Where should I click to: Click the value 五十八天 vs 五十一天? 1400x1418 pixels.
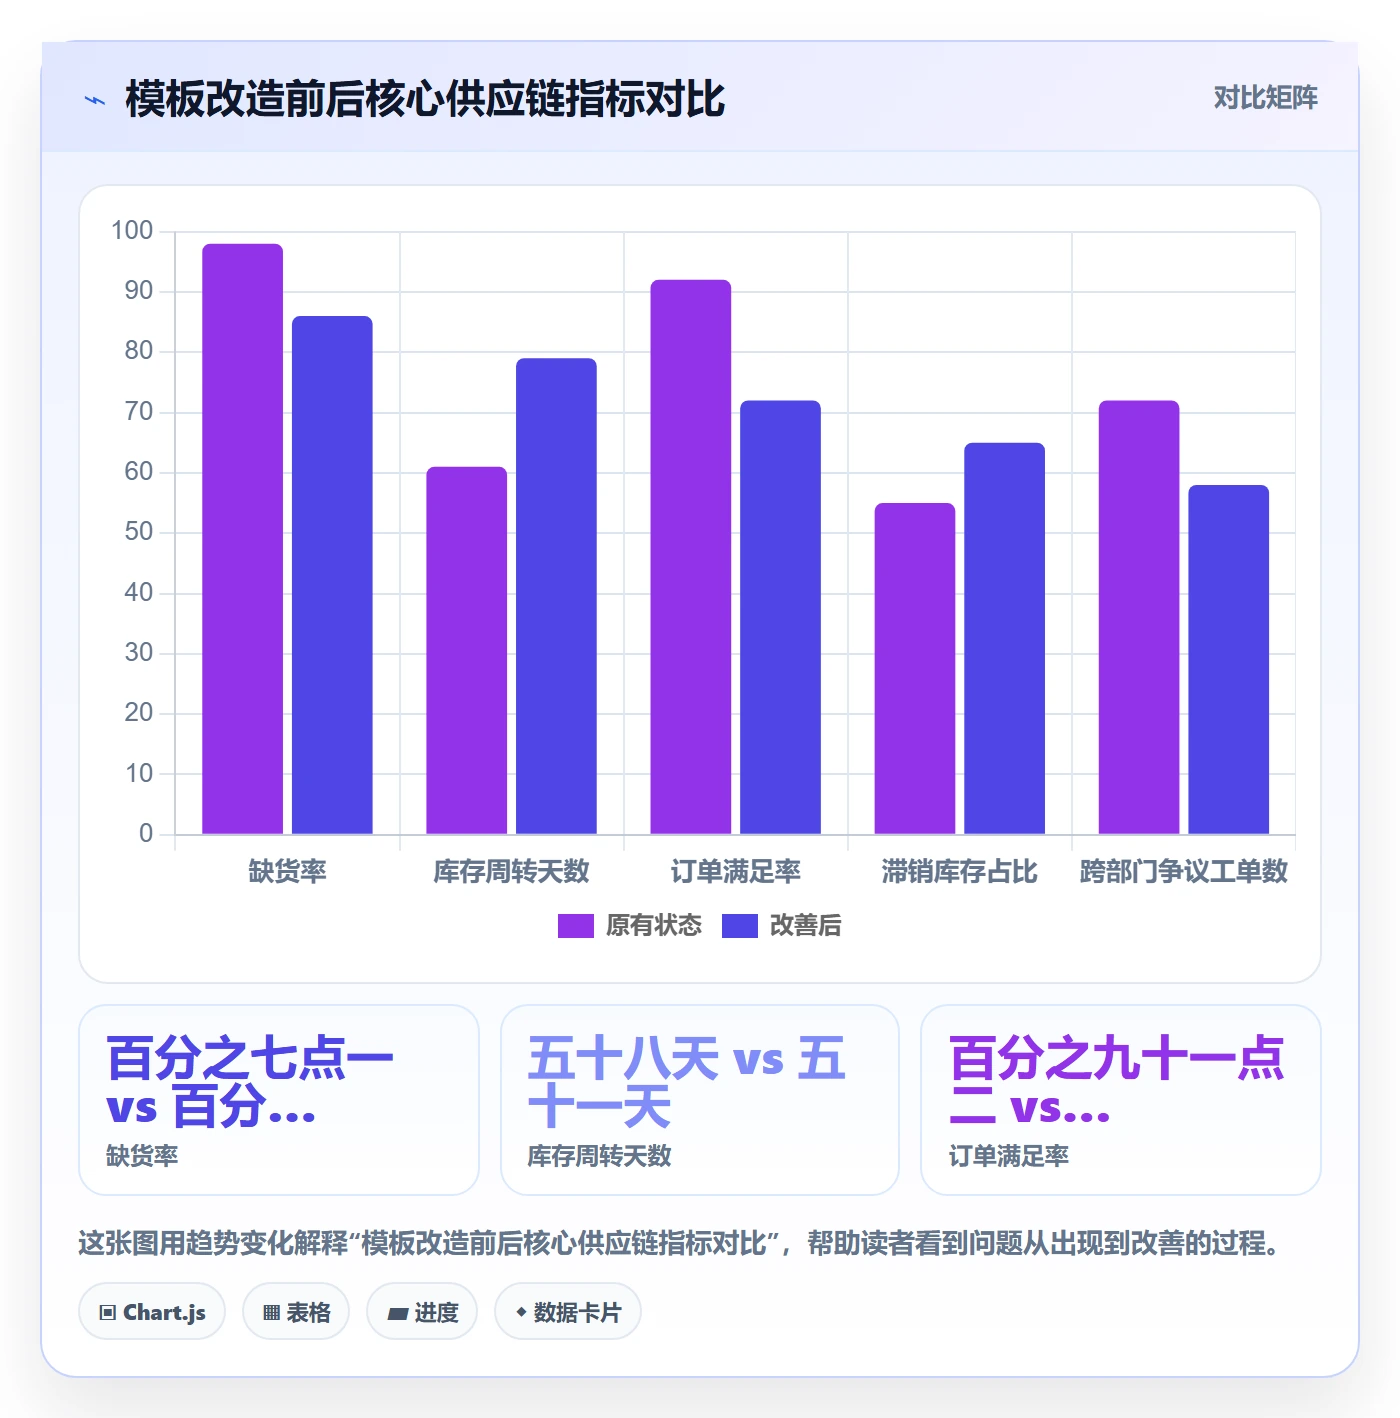click(x=687, y=1083)
